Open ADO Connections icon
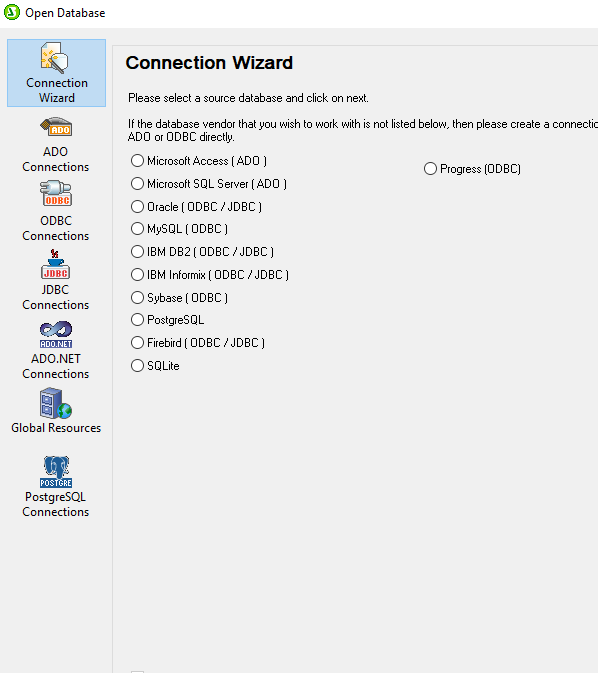 [56, 127]
